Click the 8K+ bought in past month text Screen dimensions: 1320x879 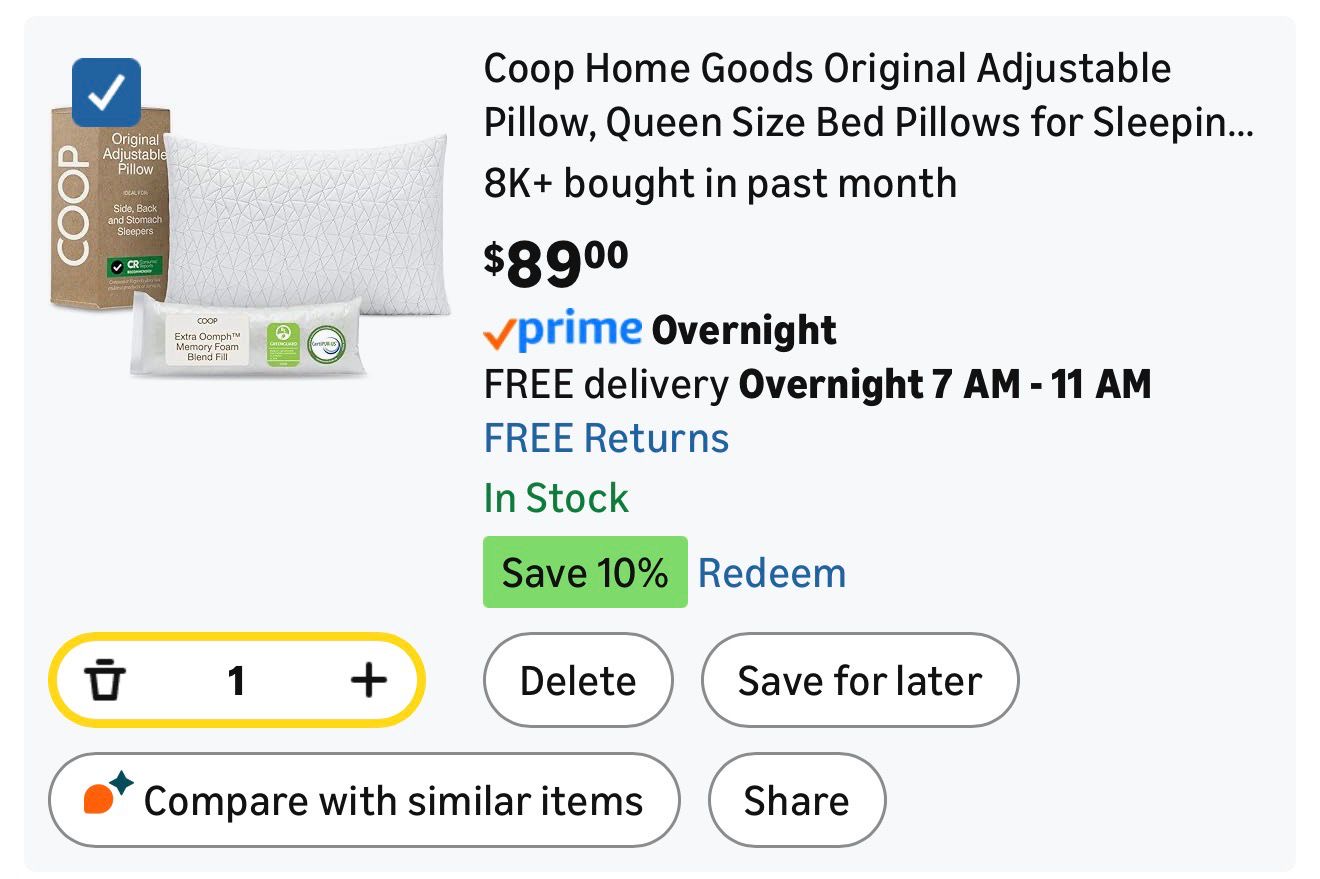(x=720, y=184)
